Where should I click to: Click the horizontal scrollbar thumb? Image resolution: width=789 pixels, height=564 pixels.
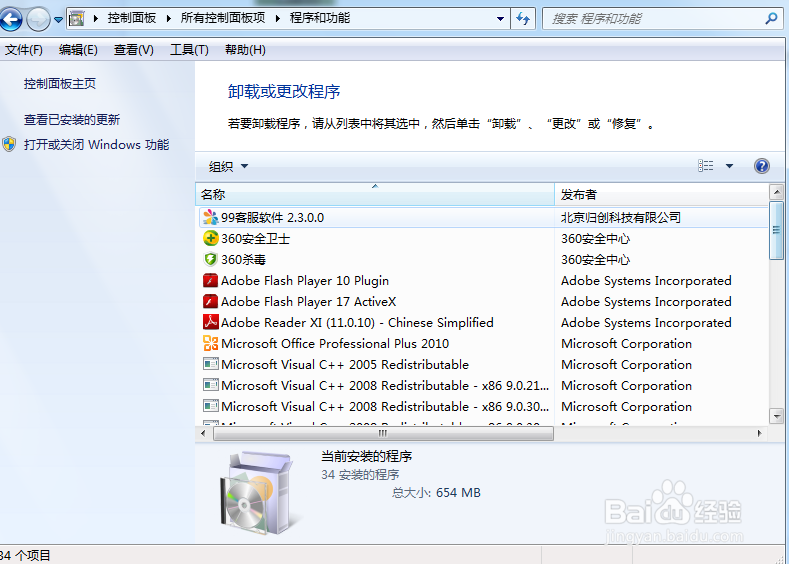point(383,433)
